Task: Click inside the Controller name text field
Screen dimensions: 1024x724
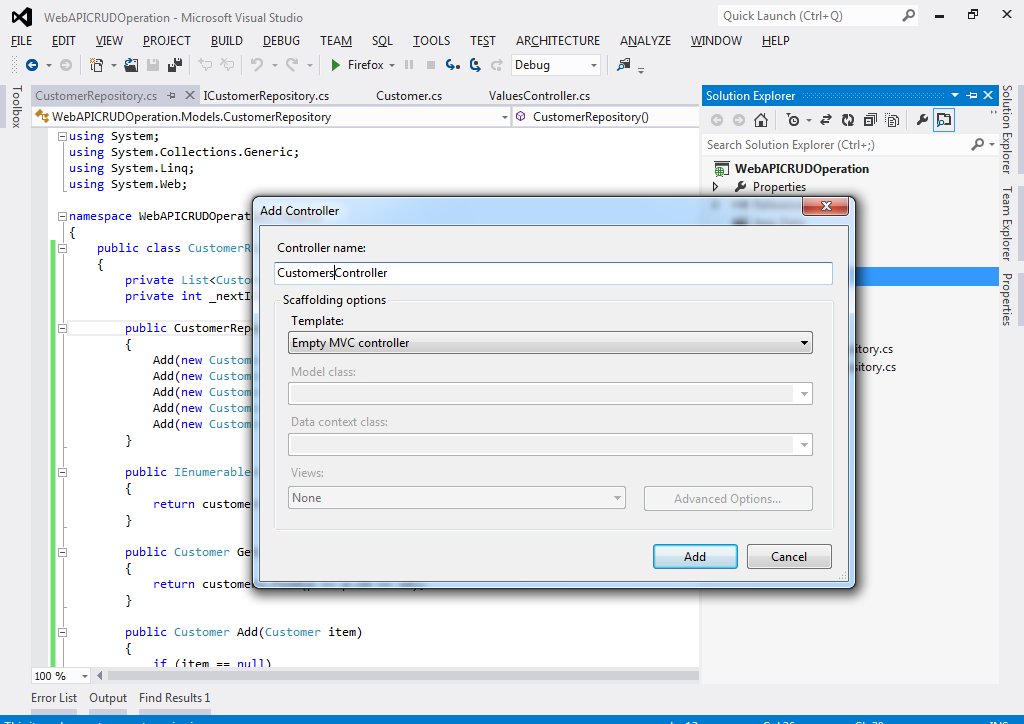Action: coord(552,272)
